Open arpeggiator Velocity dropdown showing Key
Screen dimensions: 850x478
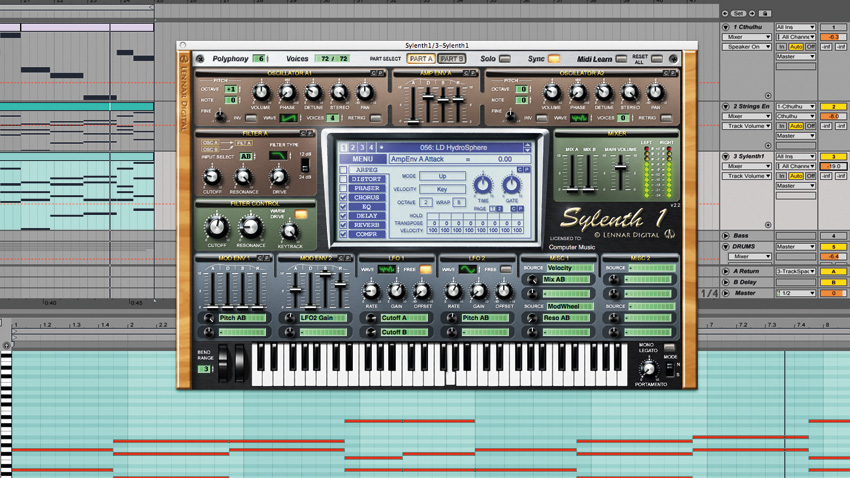(x=442, y=189)
